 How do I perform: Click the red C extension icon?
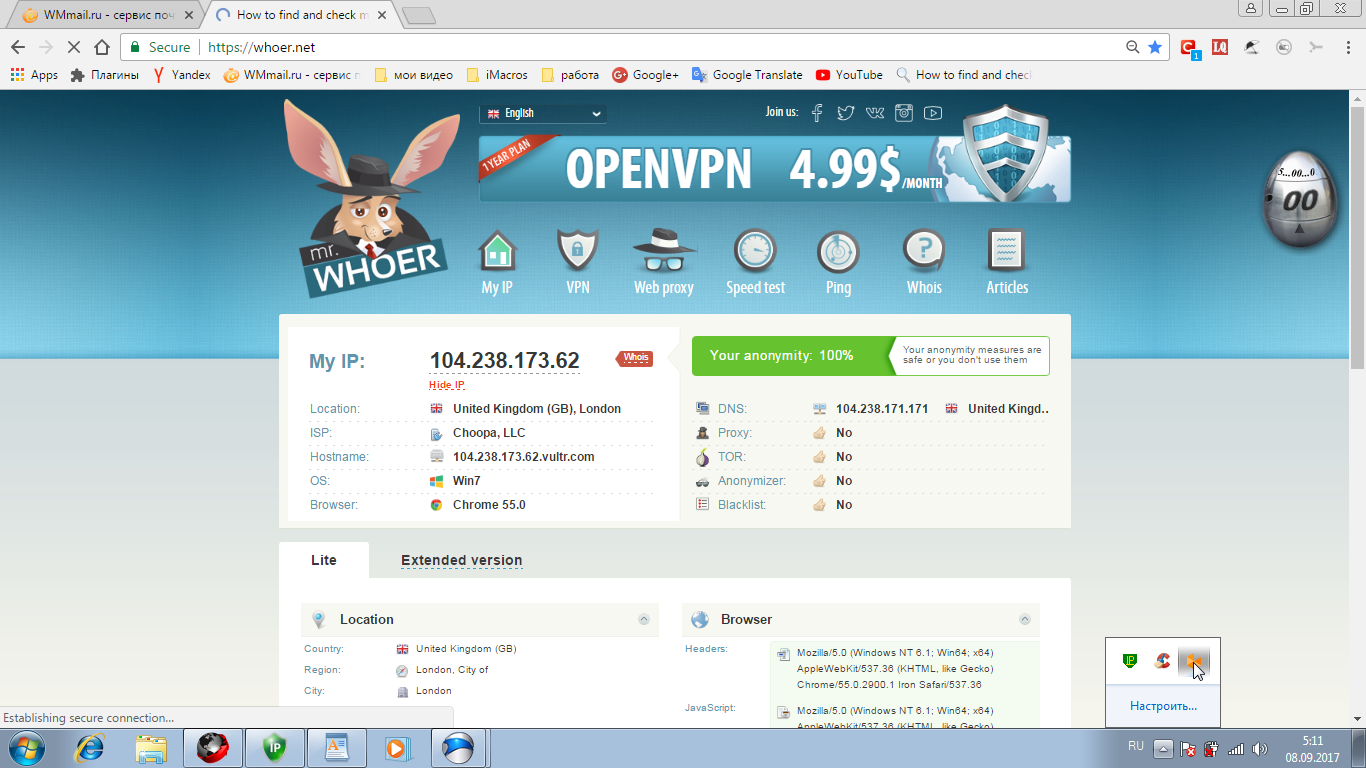(1189, 48)
